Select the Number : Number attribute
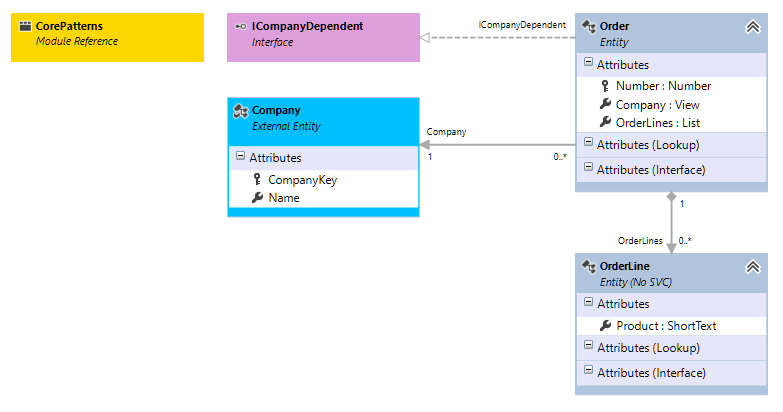This screenshot has height=412, width=783. [x=663, y=86]
